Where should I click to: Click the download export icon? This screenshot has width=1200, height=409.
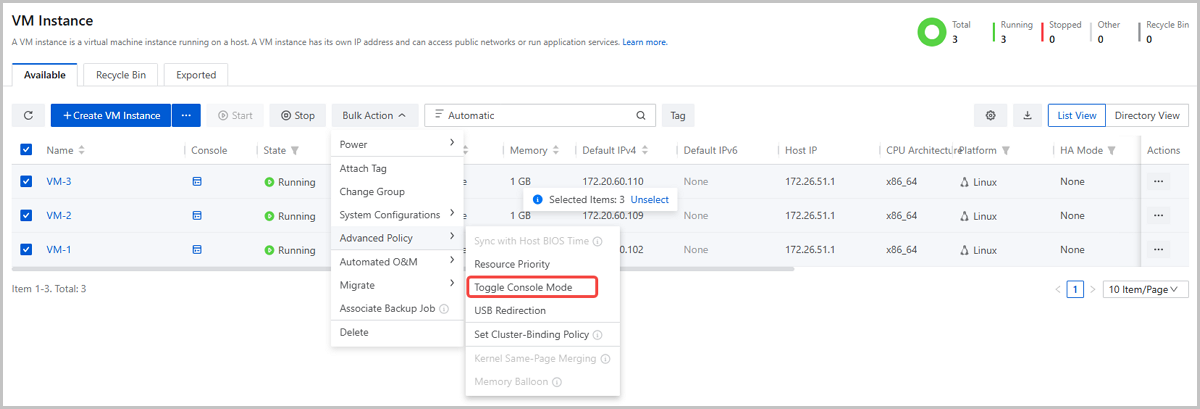[1027, 116]
